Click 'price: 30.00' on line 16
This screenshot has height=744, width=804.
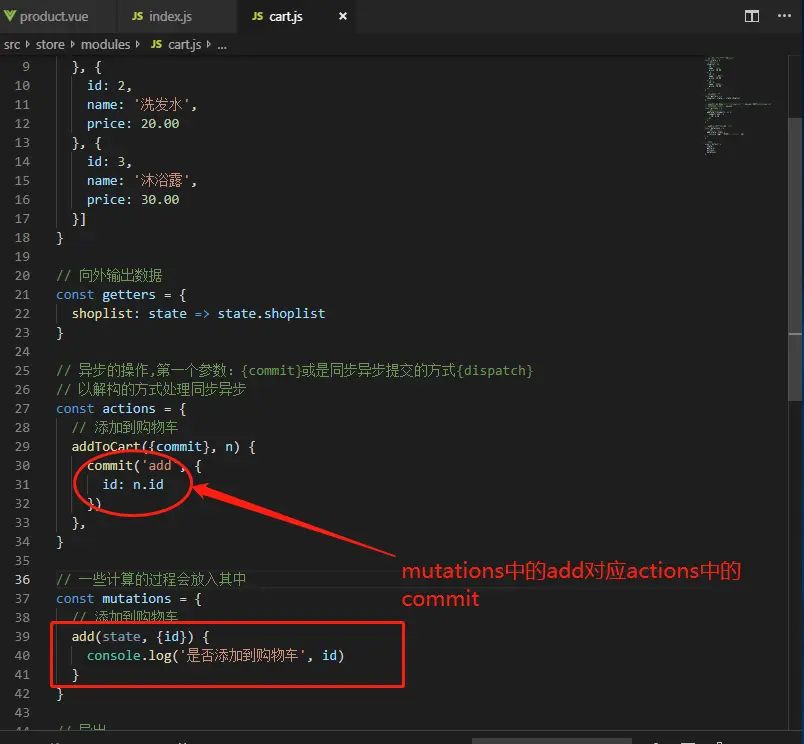coord(133,199)
